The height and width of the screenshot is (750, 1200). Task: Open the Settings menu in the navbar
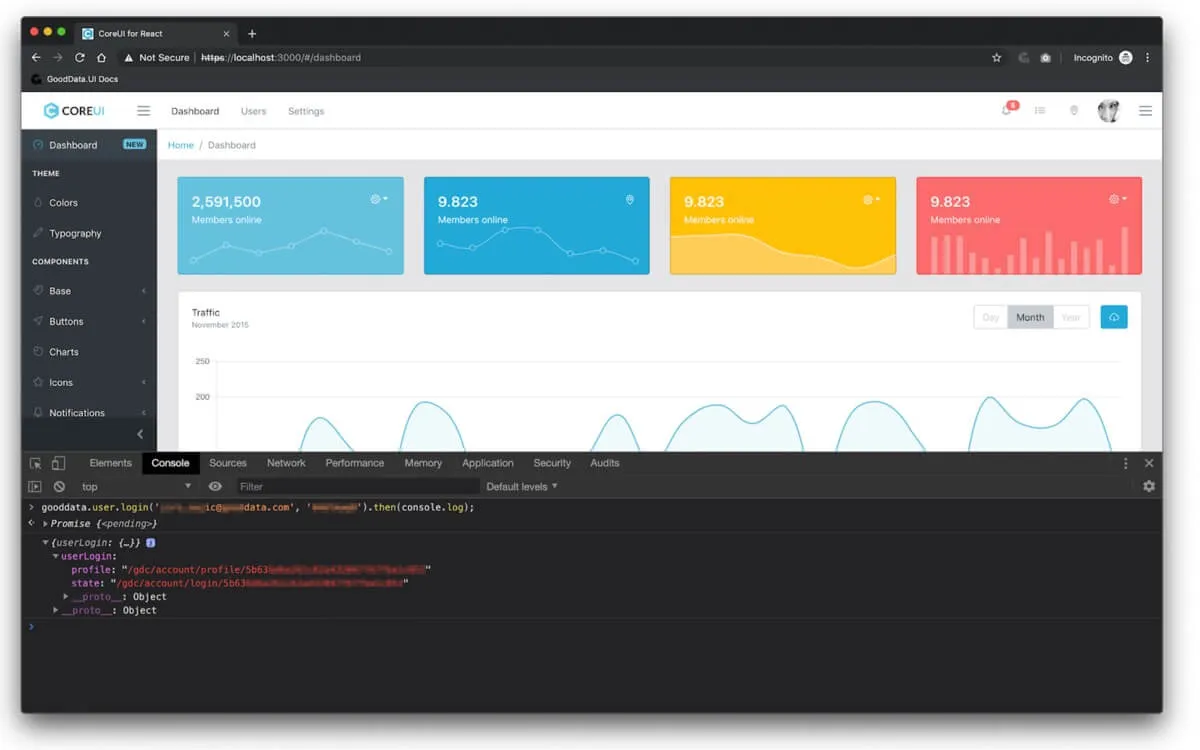[x=306, y=111]
